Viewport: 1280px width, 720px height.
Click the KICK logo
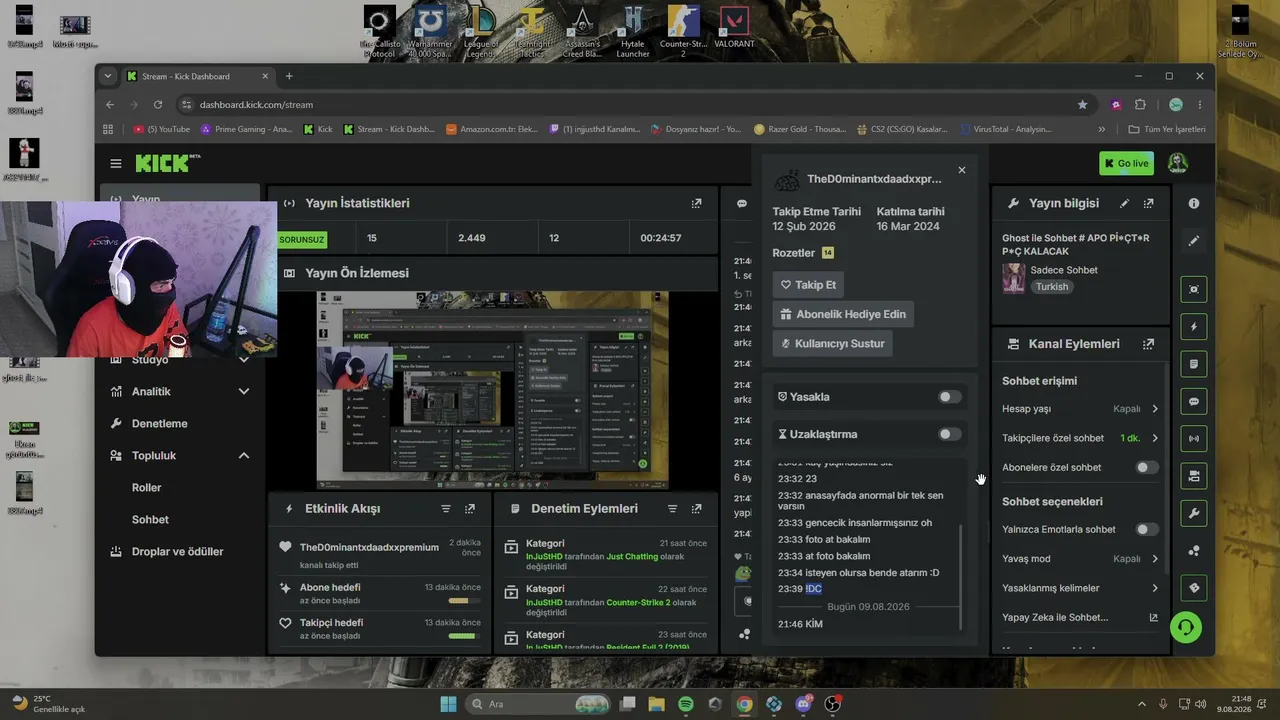(167, 163)
